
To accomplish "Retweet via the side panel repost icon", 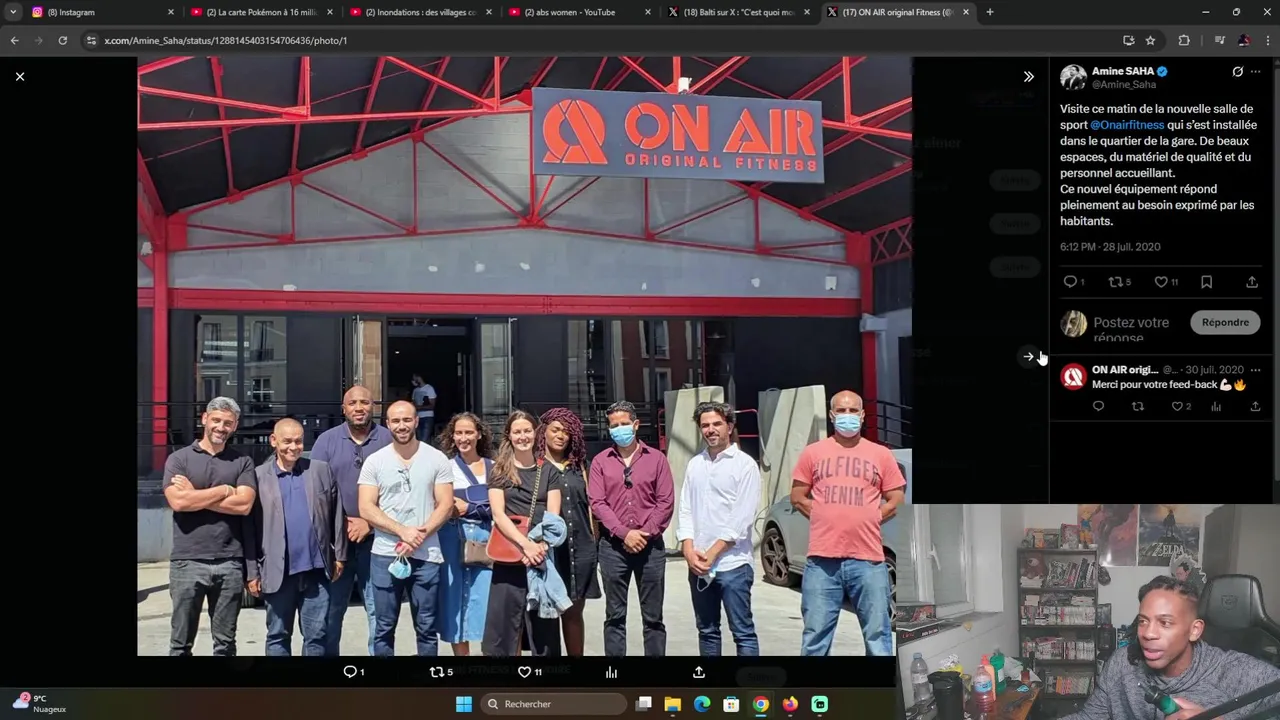I will (1117, 282).
